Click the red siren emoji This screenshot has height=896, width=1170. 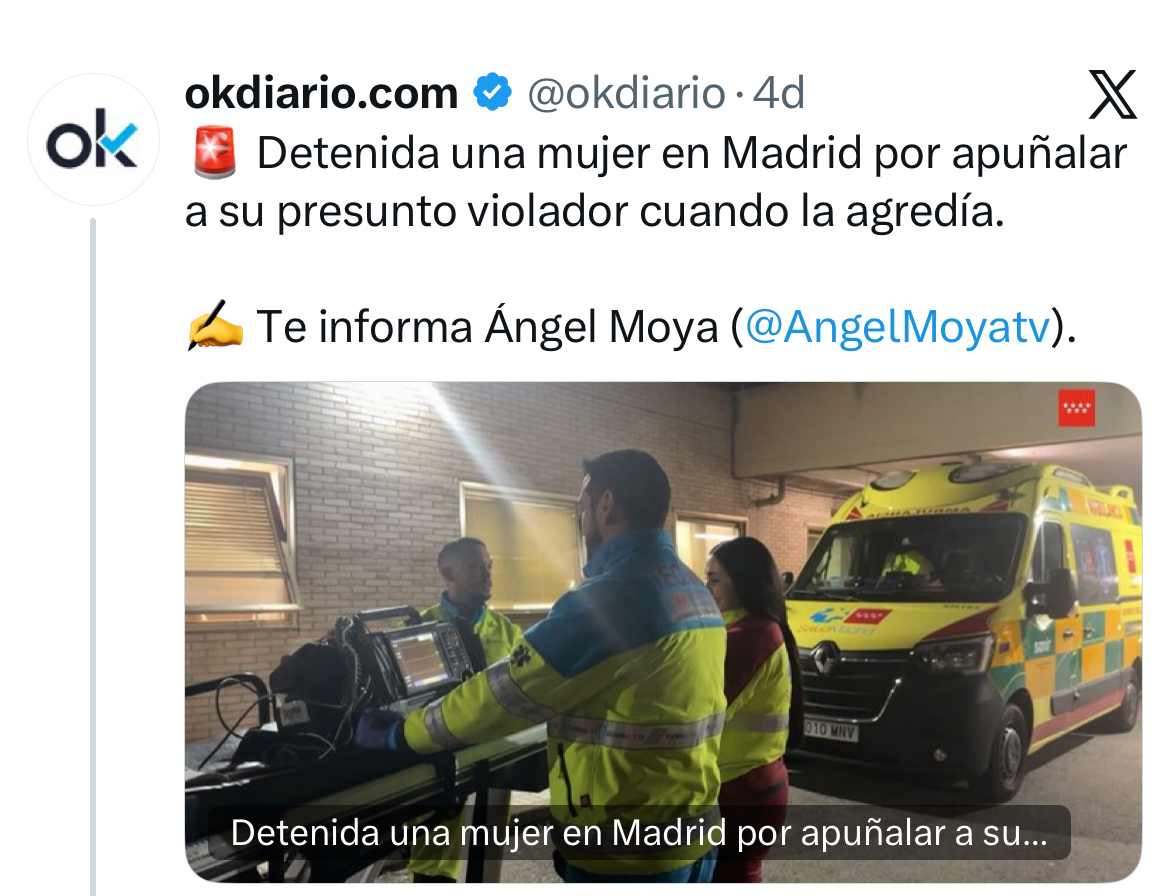click(215, 152)
